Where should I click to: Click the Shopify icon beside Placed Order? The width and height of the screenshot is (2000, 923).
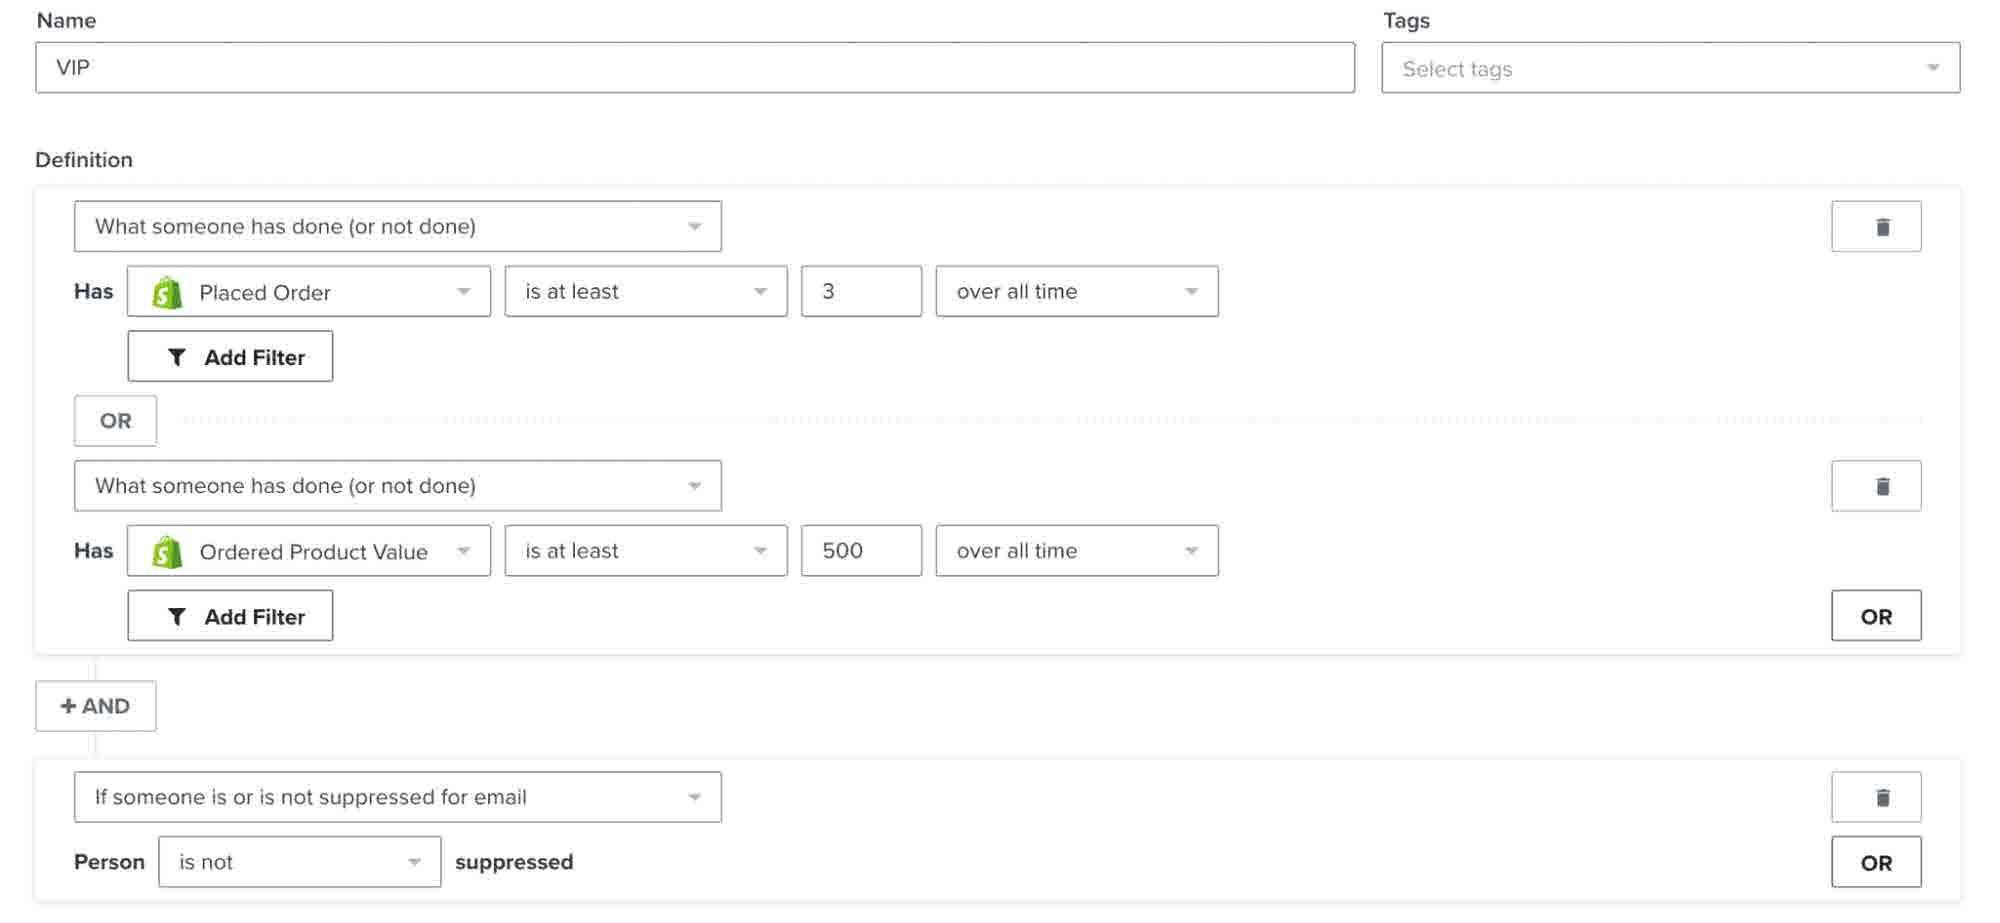[167, 292]
